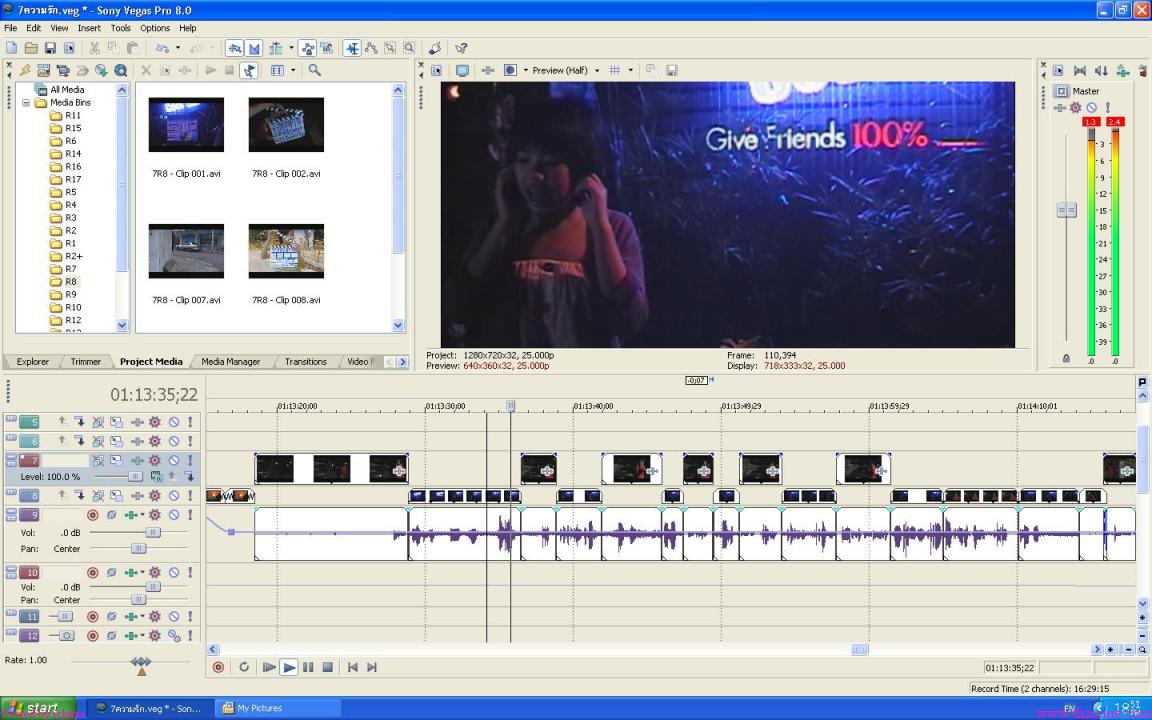The image size is (1152, 720).
Task: Solo audio track 10
Action: [190, 572]
